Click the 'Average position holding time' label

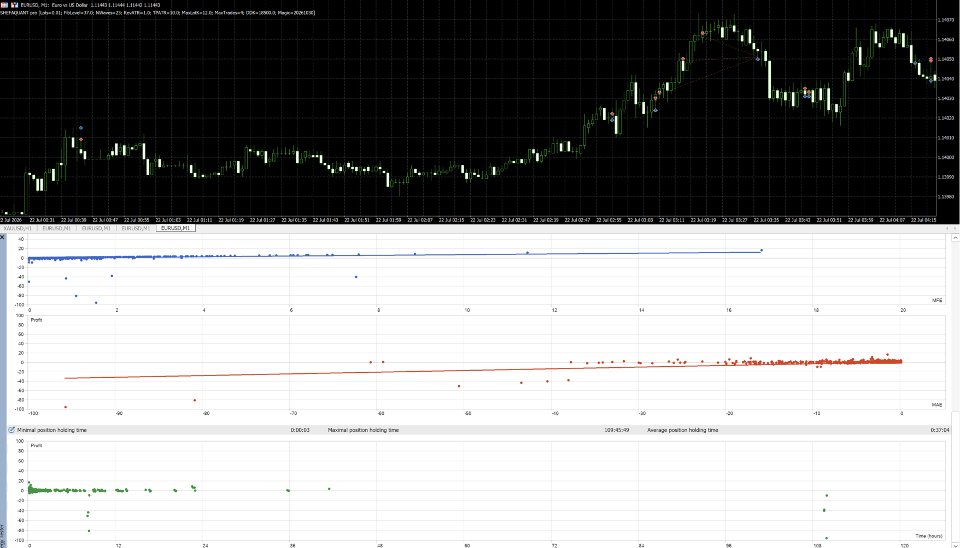[x=683, y=430]
